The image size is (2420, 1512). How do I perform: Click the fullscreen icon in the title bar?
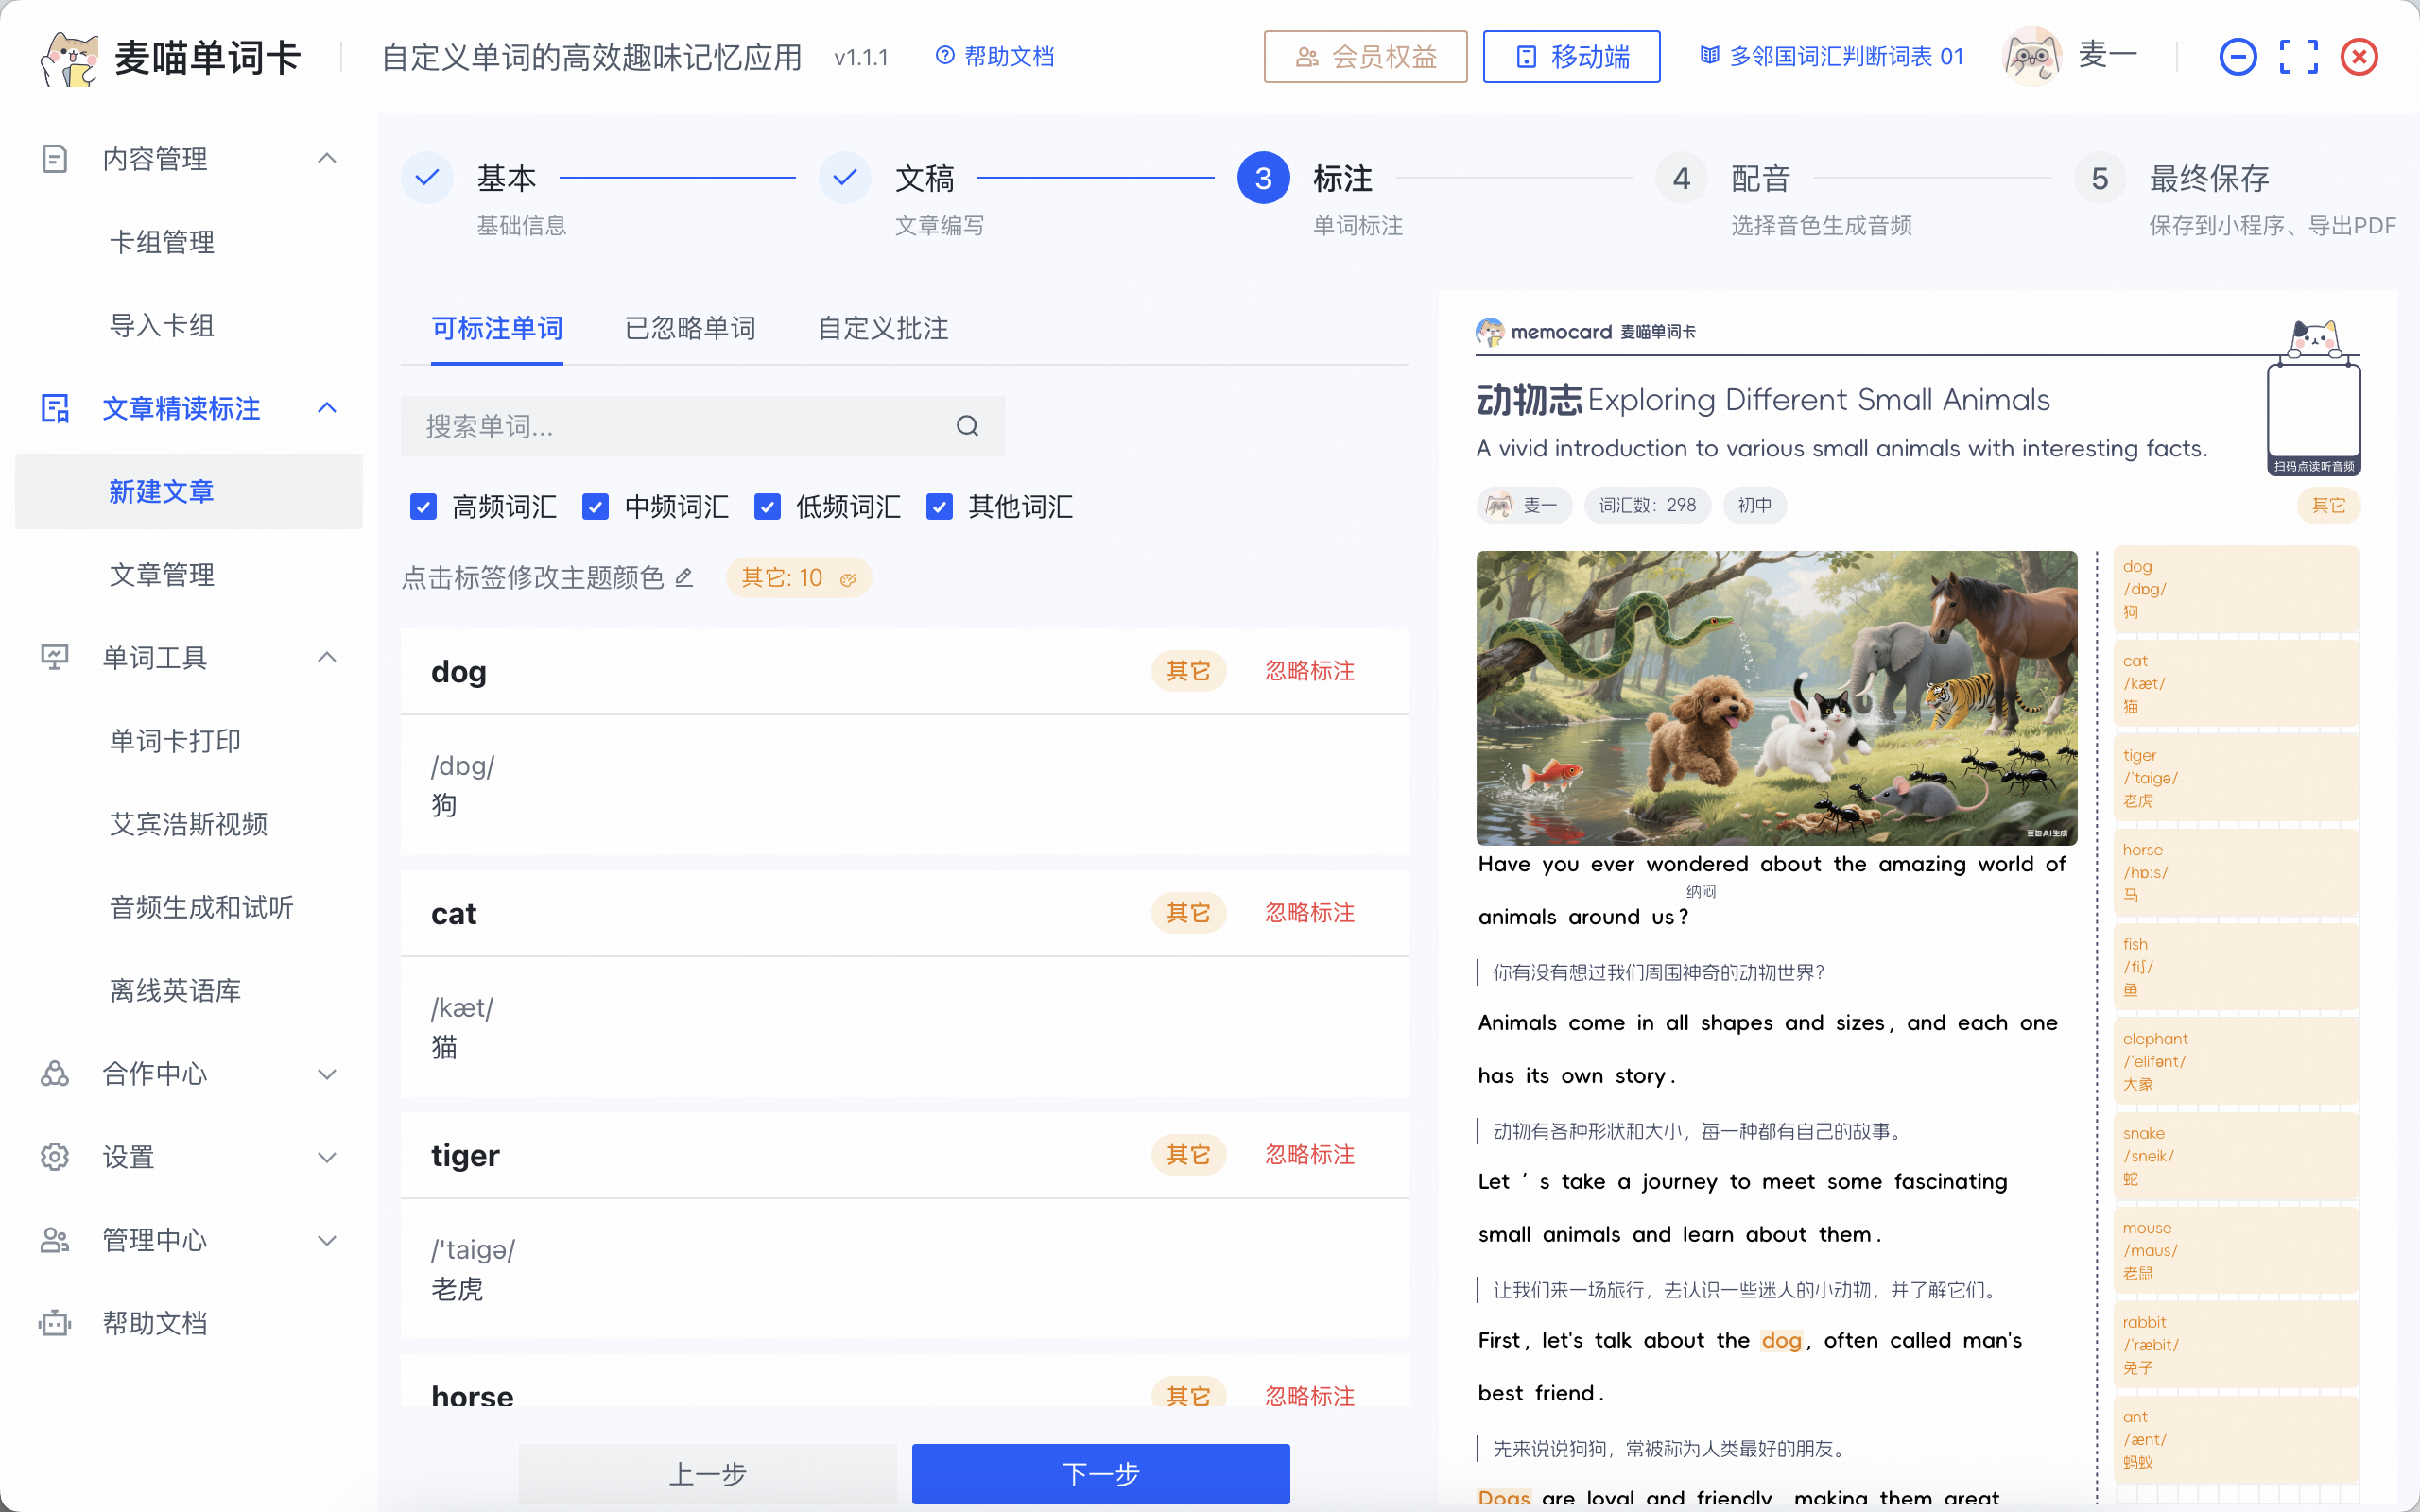point(2298,57)
